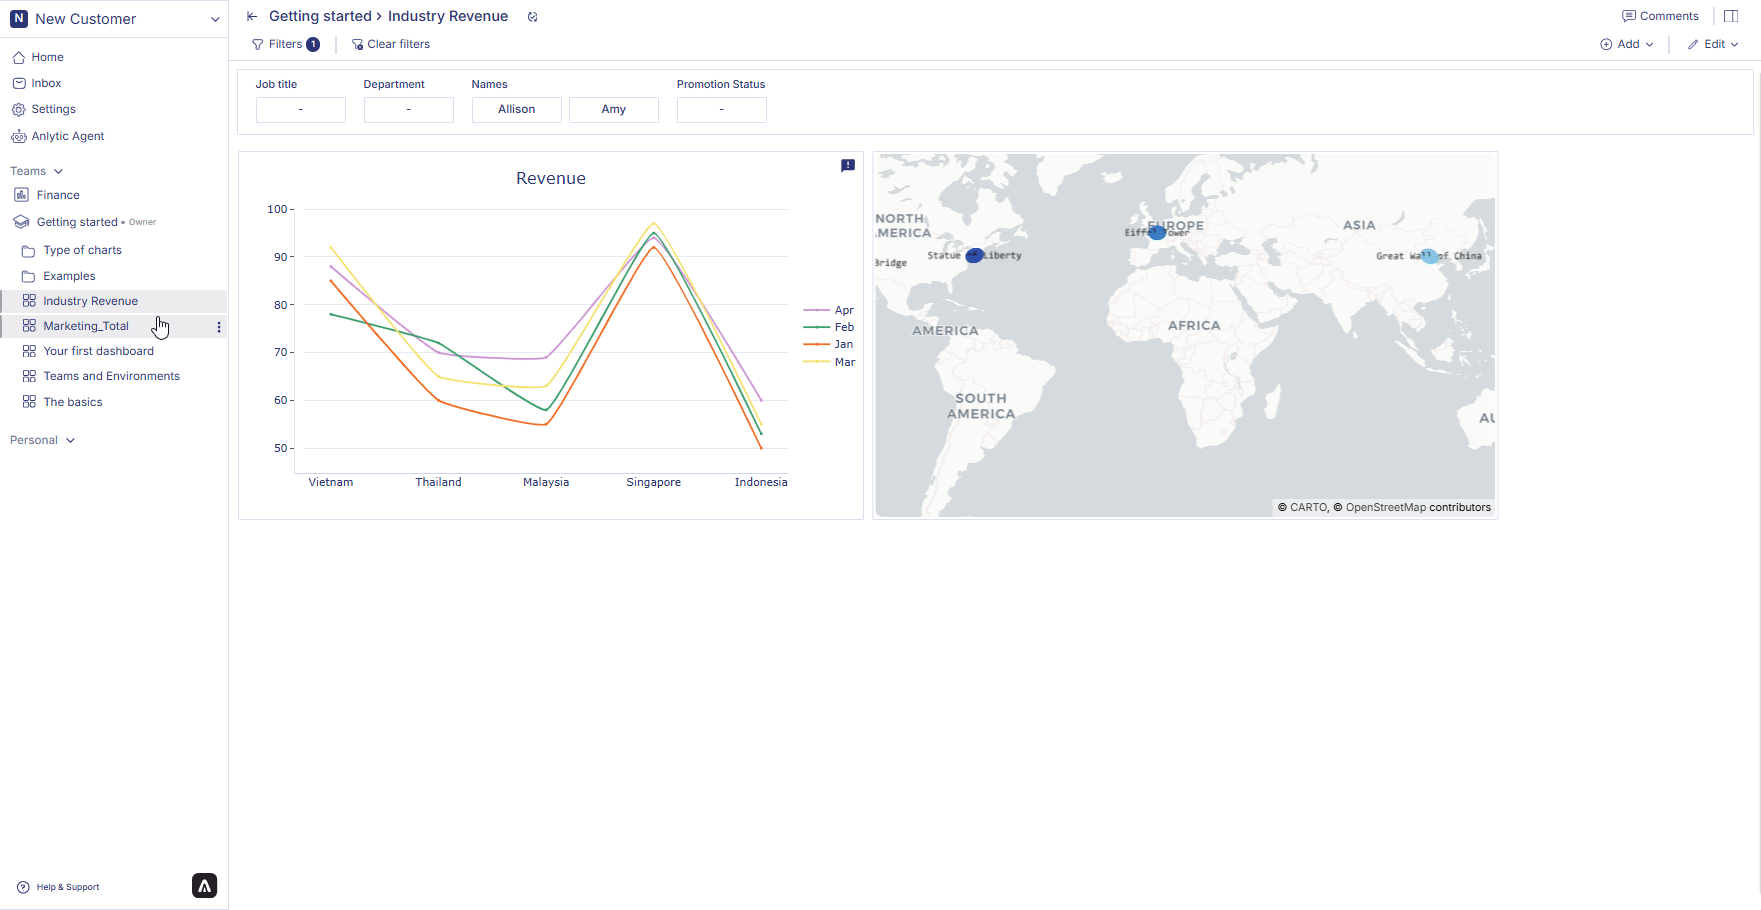
Task: Click the Job title filter field
Action: pyautogui.click(x=300, y=110)
